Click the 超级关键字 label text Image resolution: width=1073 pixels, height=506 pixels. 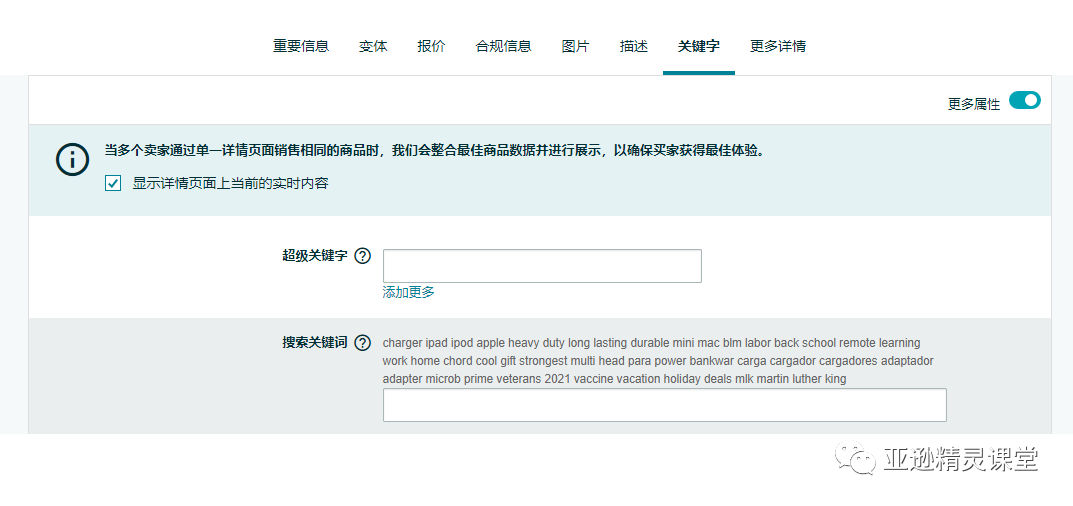click(315, 256)
